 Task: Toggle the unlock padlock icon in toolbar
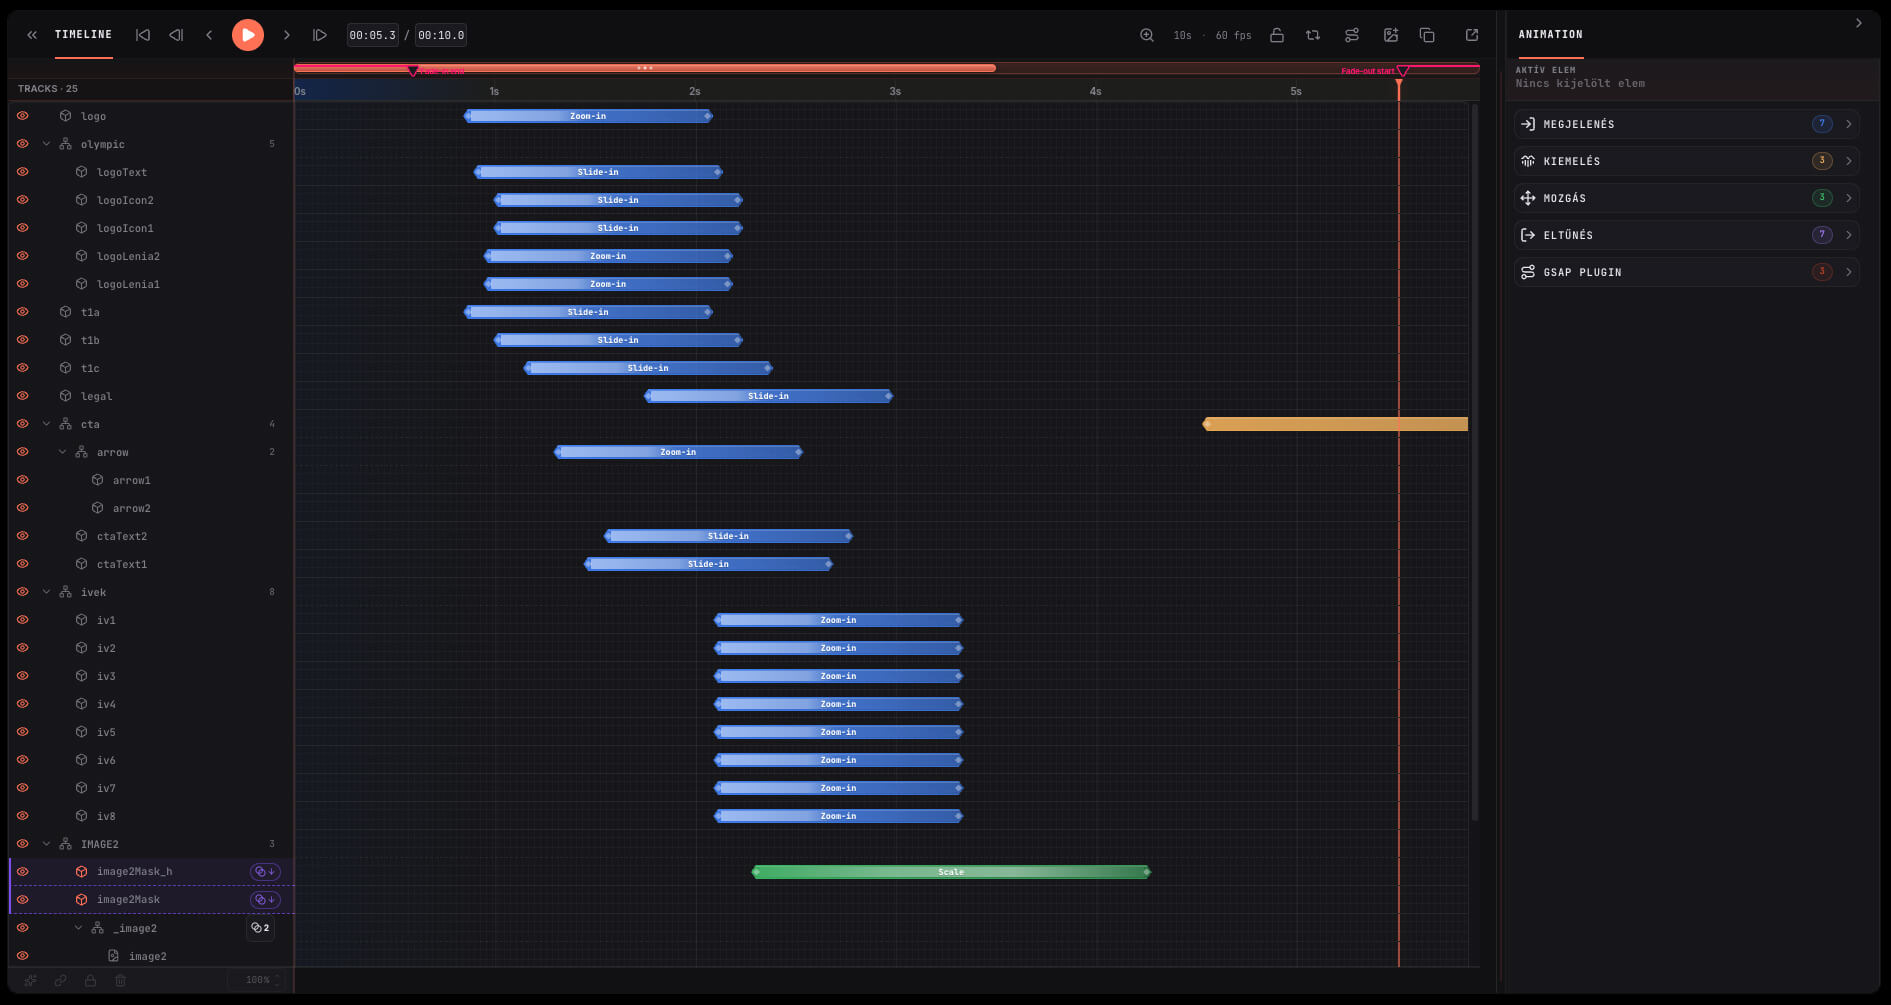pos(1277,35)
